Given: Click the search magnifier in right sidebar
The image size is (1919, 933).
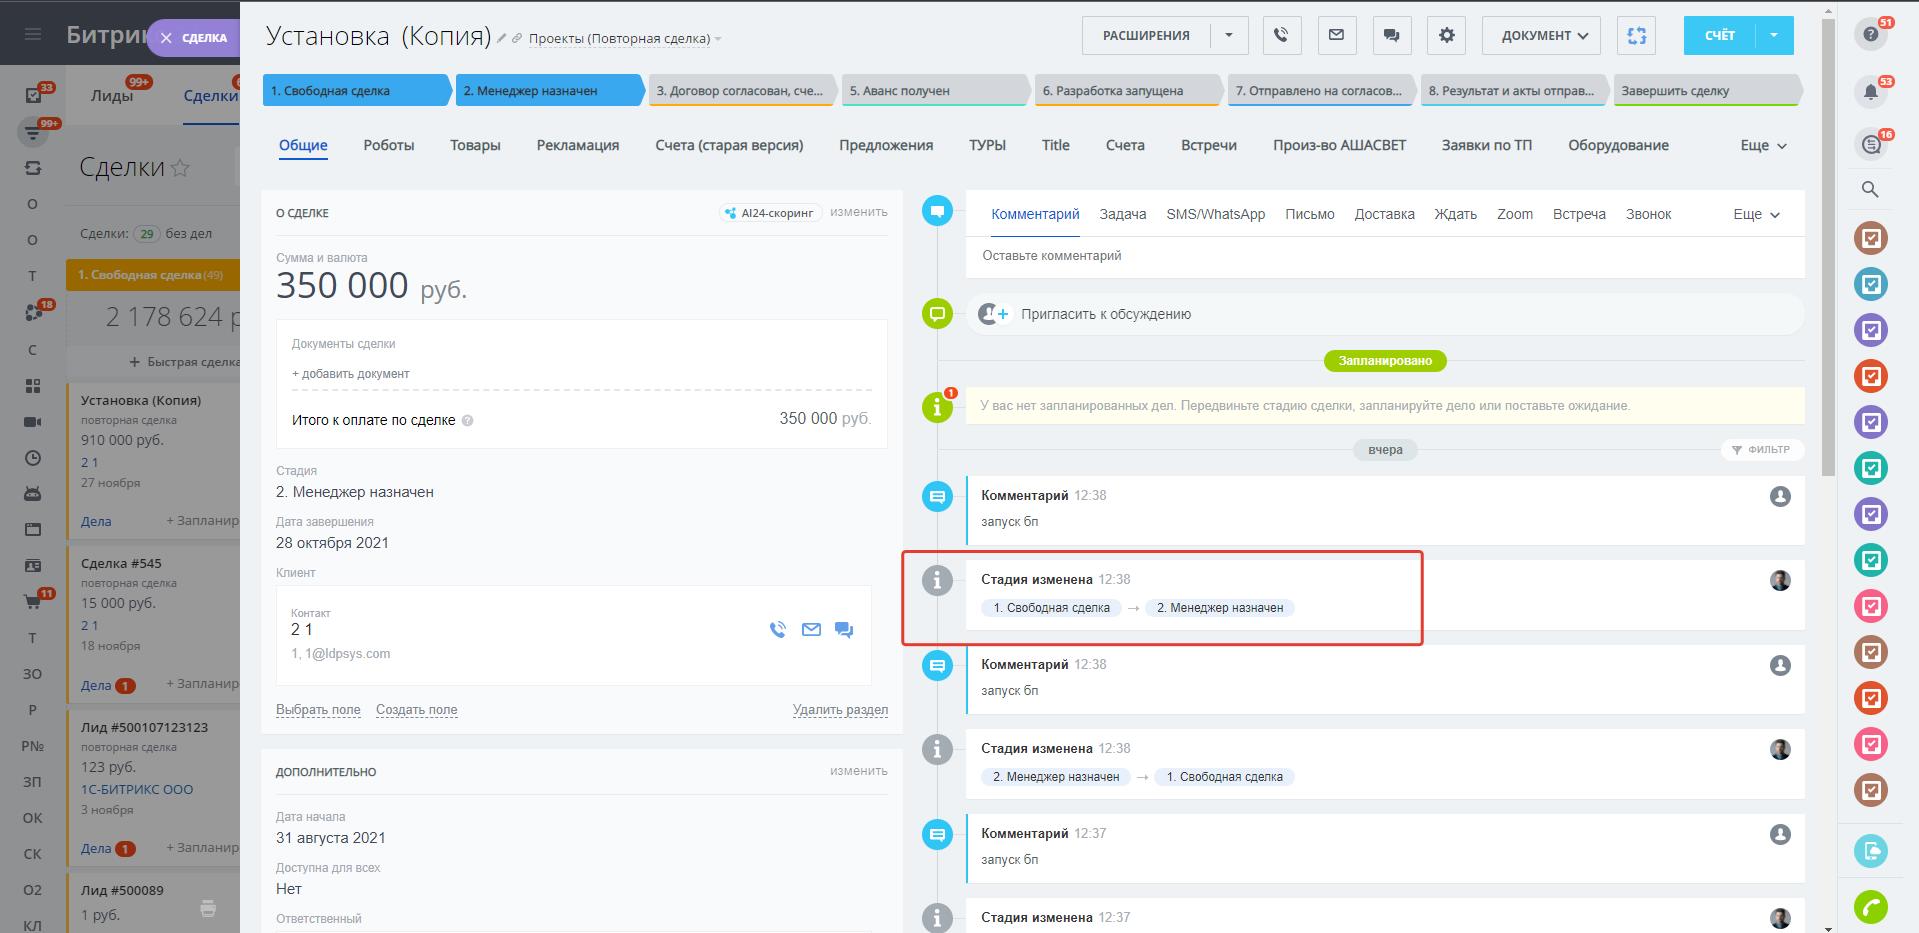Looking at the screenshot, I should pyautogui.click(x=1870, y=190).
